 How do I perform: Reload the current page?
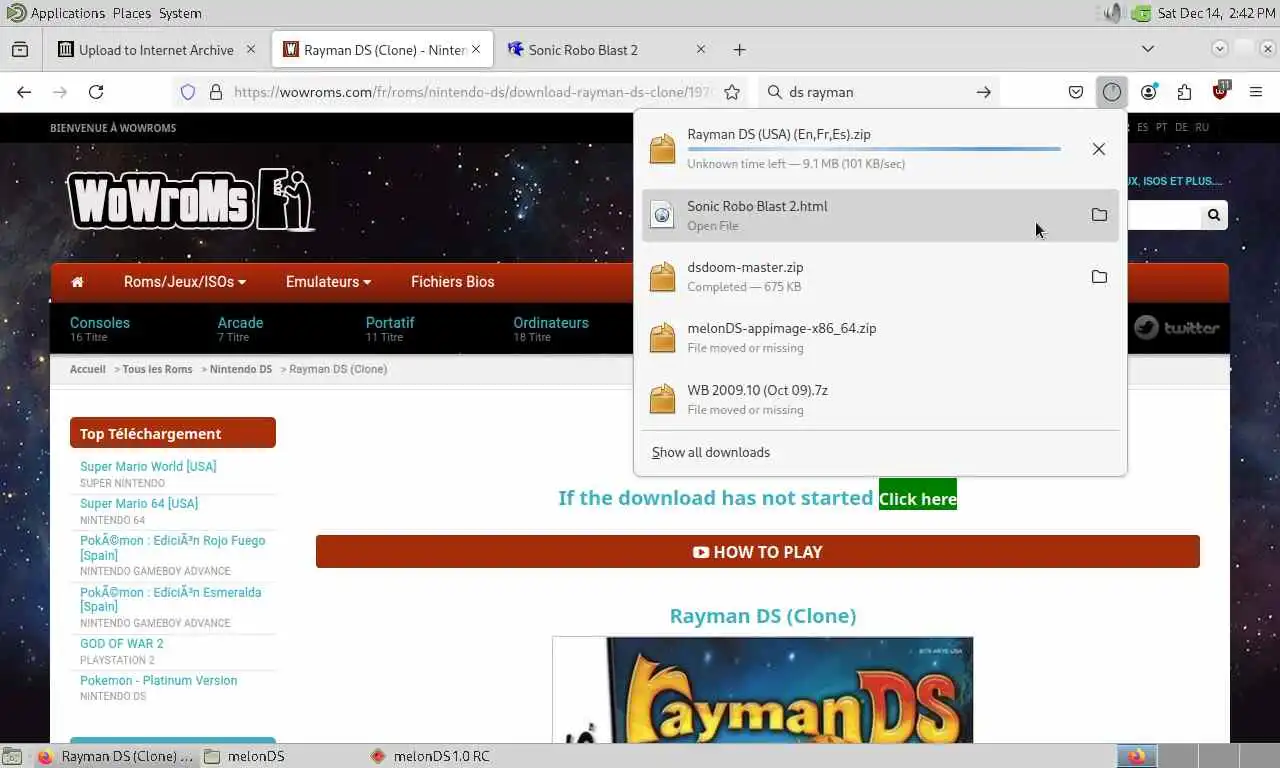pyautogui.click(x=96, y=92)
